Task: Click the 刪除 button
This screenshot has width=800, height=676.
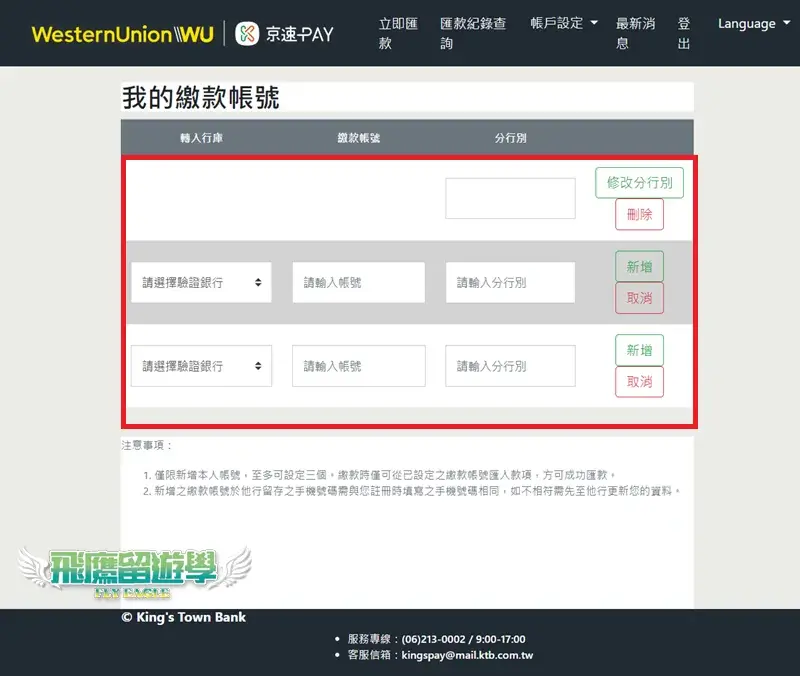Action: point(639,214)
